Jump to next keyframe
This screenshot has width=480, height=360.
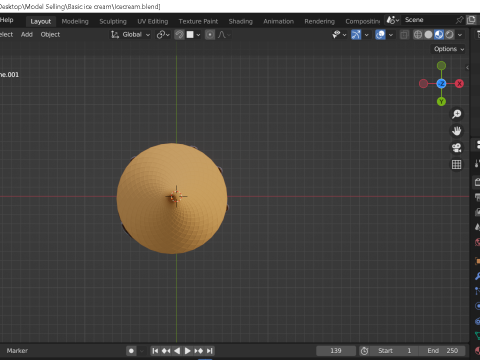click(199, 351)
